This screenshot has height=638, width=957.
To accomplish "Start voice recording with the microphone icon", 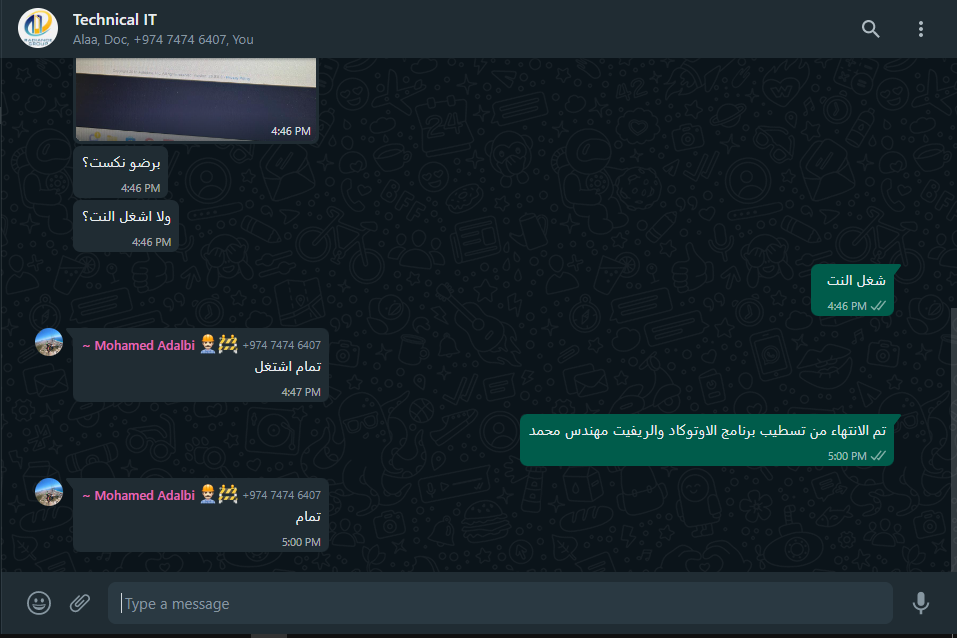I will click(920, 603).
